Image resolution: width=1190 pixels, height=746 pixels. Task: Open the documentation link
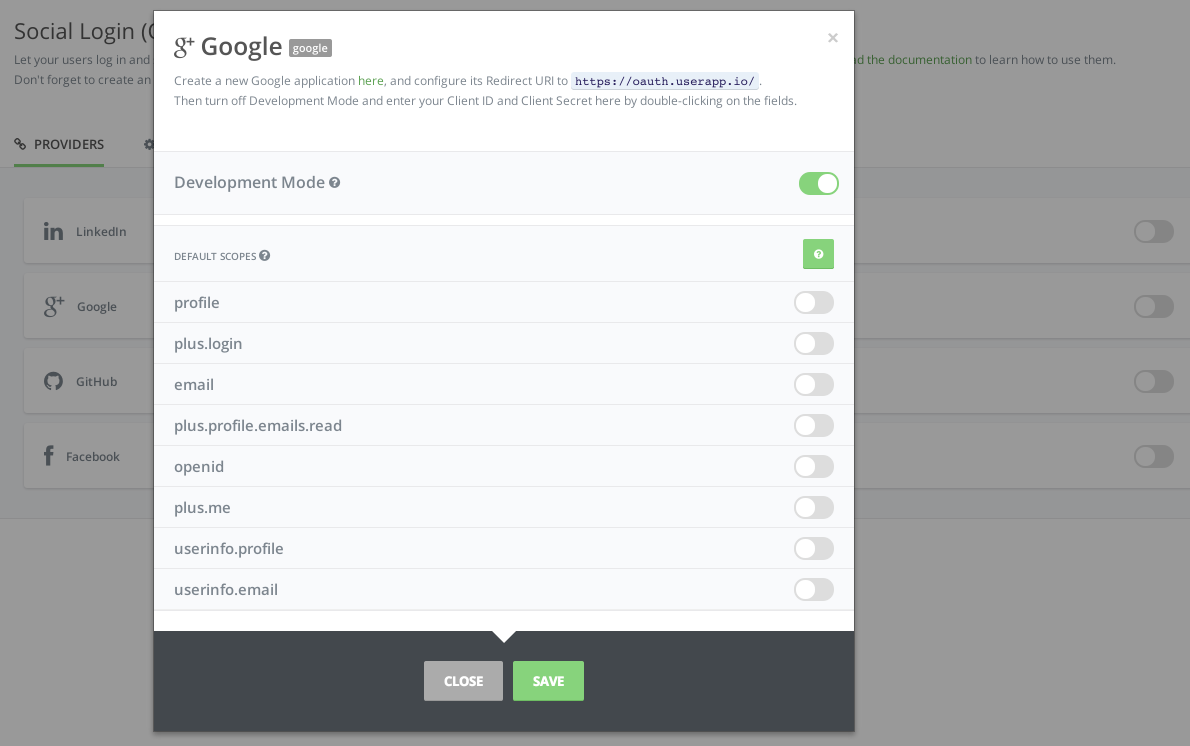click(x=913, y=60)
